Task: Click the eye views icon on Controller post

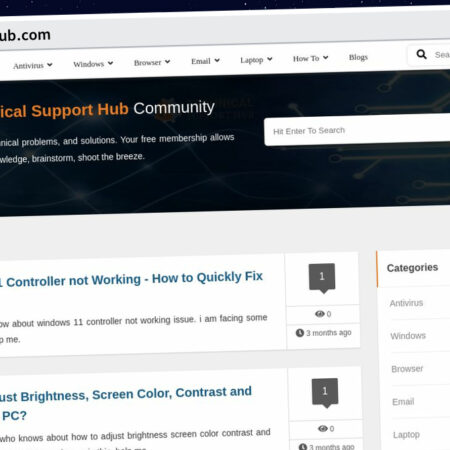Action: click(320, 314)
